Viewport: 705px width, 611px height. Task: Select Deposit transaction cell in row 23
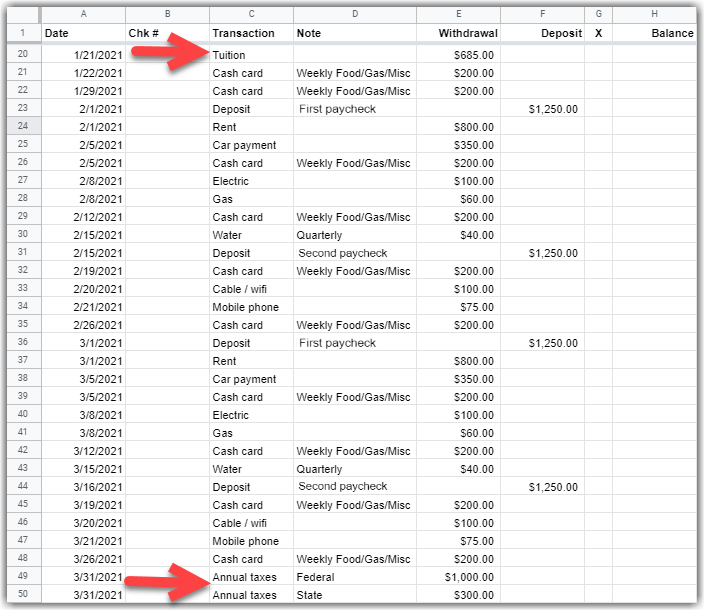[x=251, y=109]
